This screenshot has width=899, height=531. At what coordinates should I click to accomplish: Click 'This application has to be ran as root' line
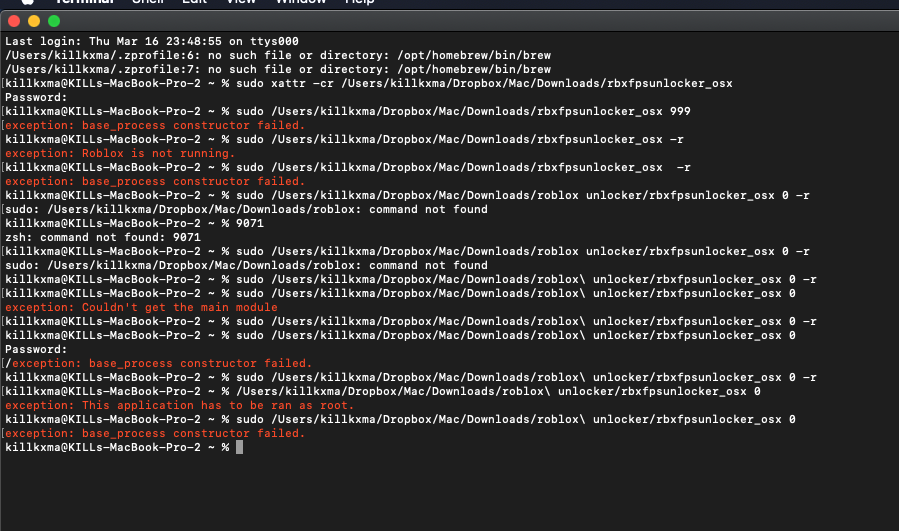point(179,405)
